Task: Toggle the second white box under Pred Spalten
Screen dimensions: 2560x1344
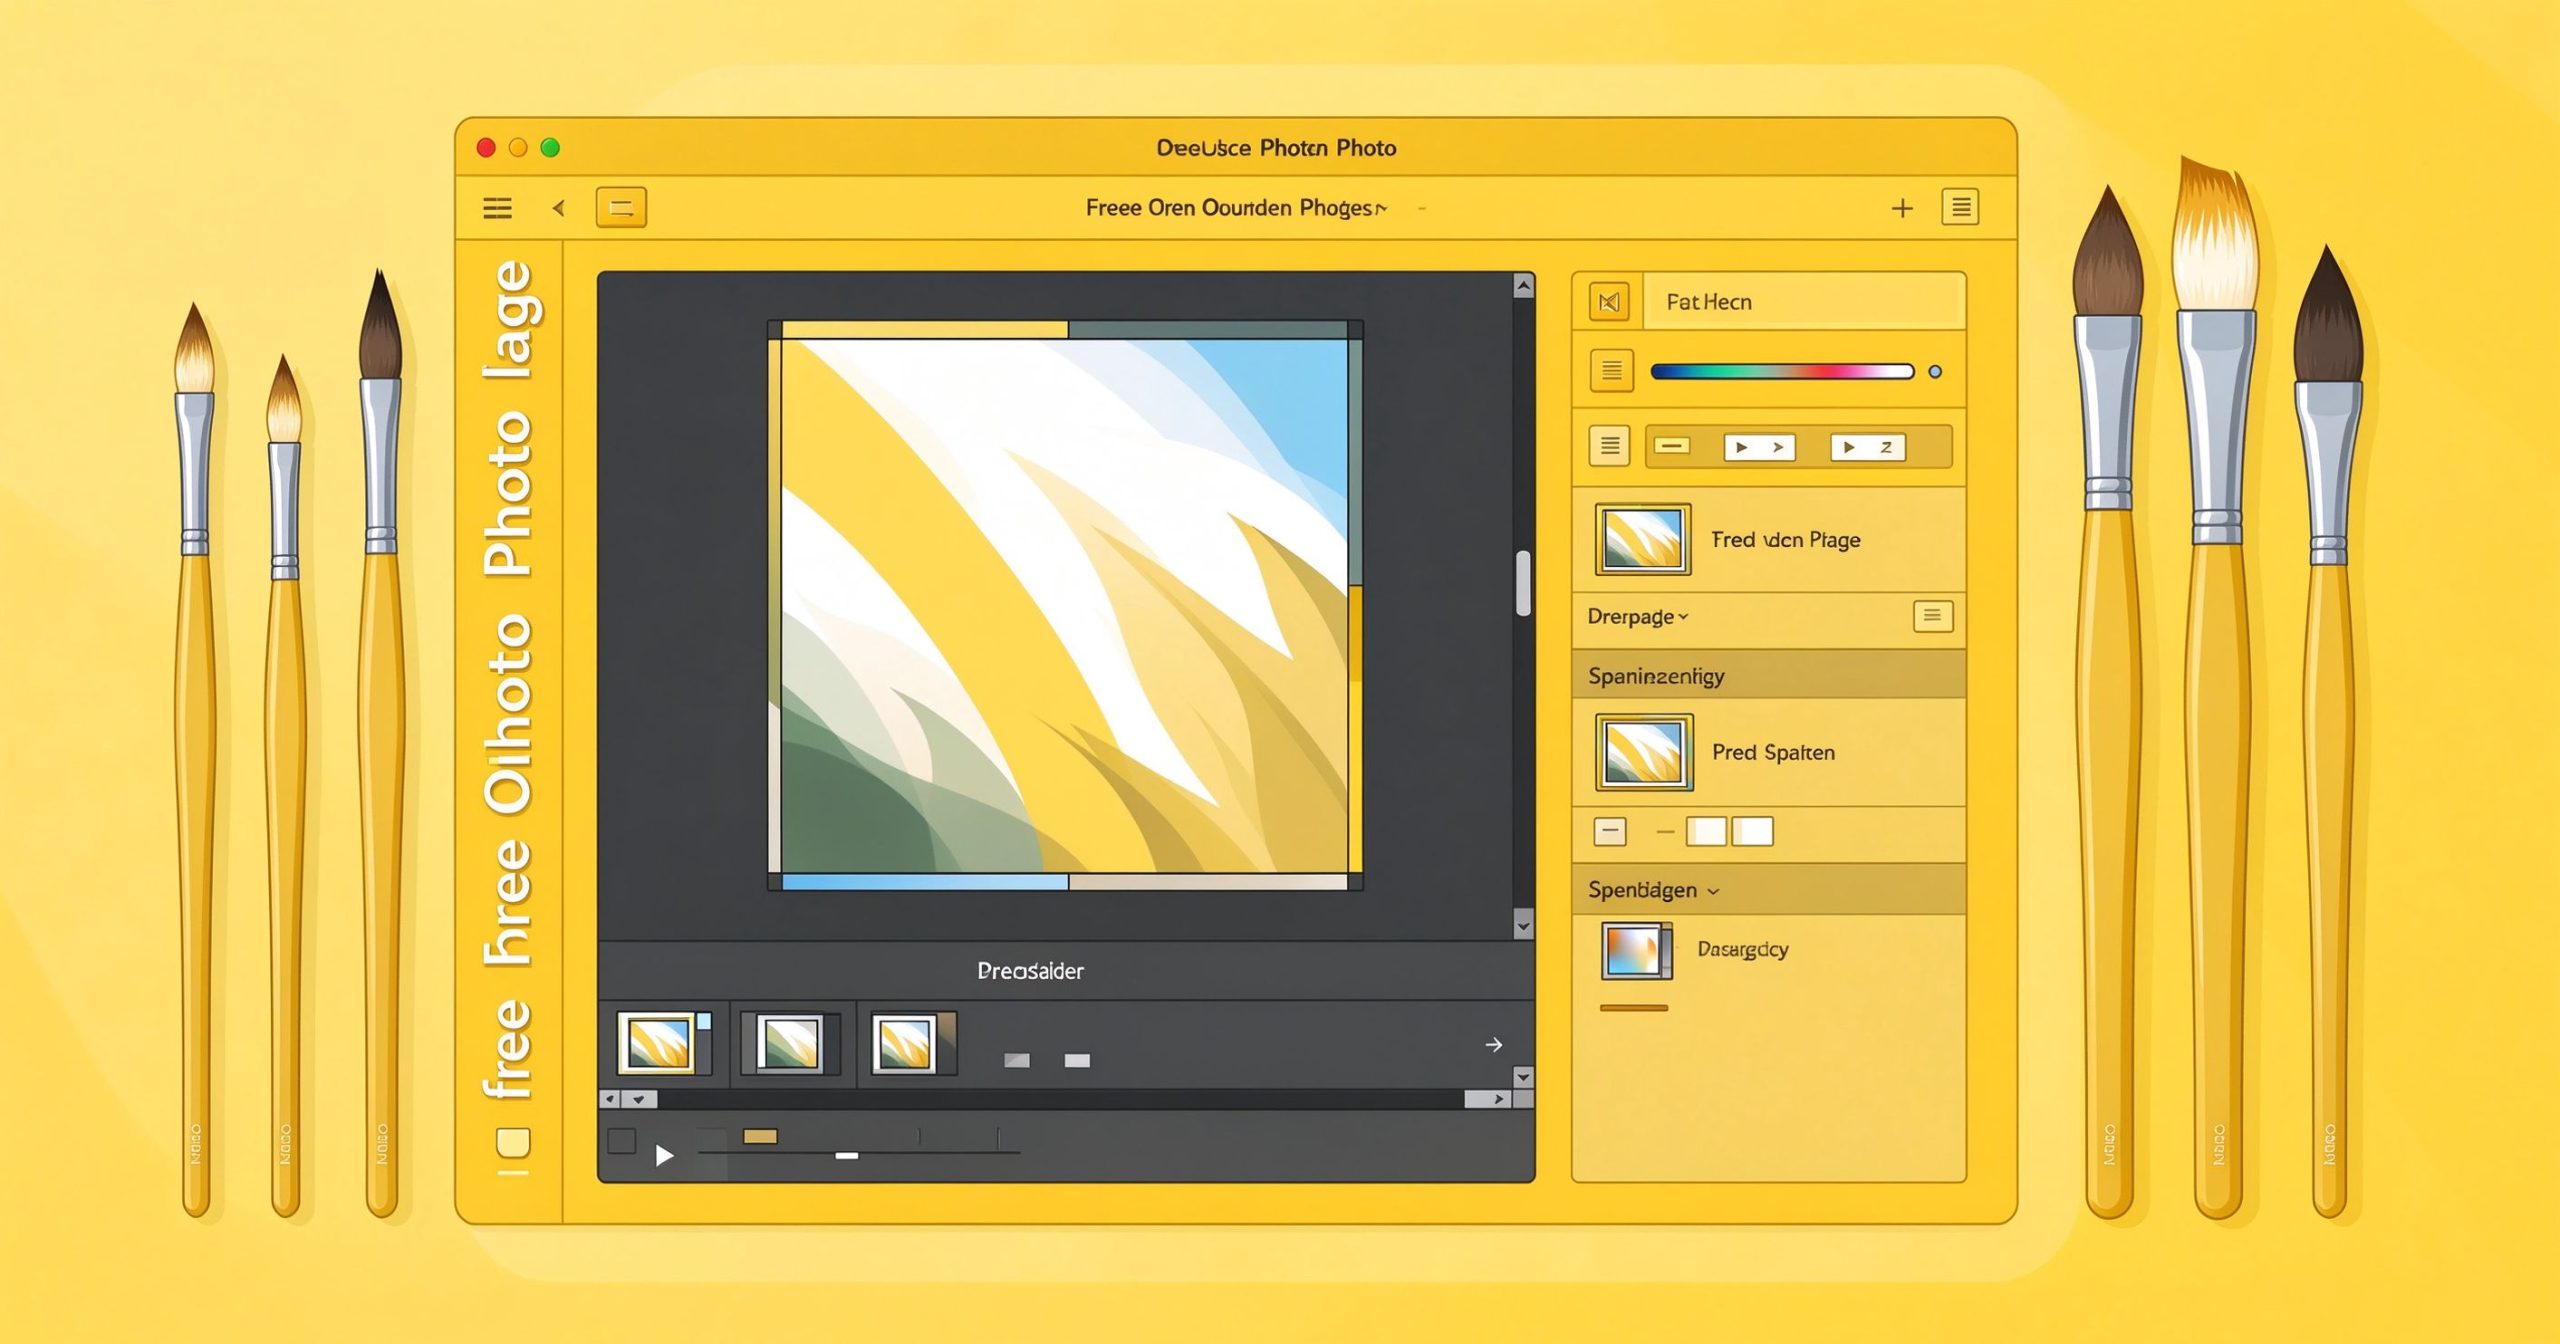Action: [1752, 831]
